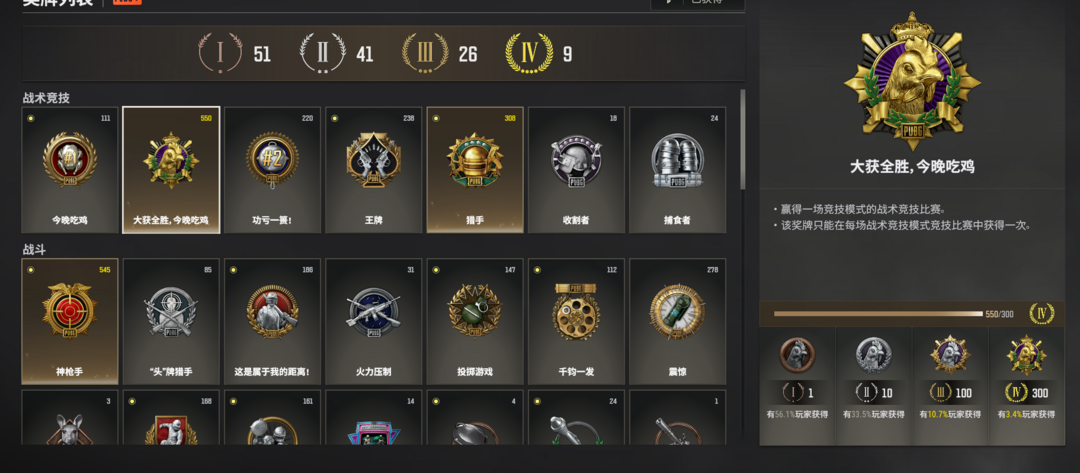This screenshot has height=473, width=1080.
Task: Select the 投掷游戏 grenade medal
Action: (475, 322)
